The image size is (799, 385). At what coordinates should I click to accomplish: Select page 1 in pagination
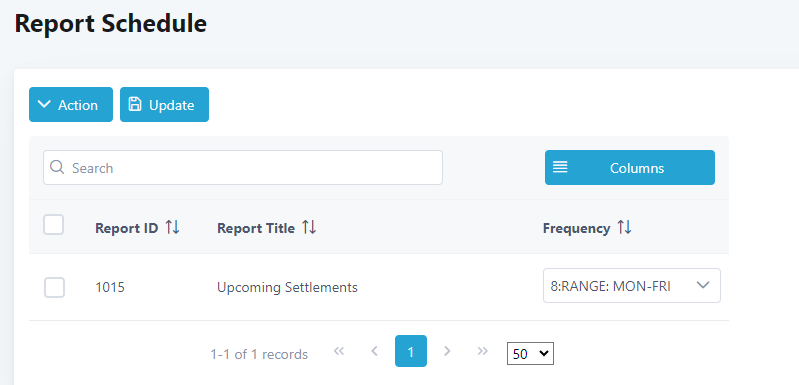(x=411, y=351)
